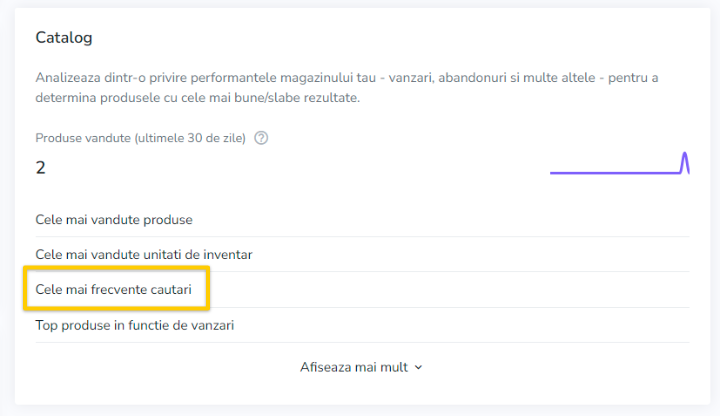Click the sold products count number 2

[x=40, y=168]
